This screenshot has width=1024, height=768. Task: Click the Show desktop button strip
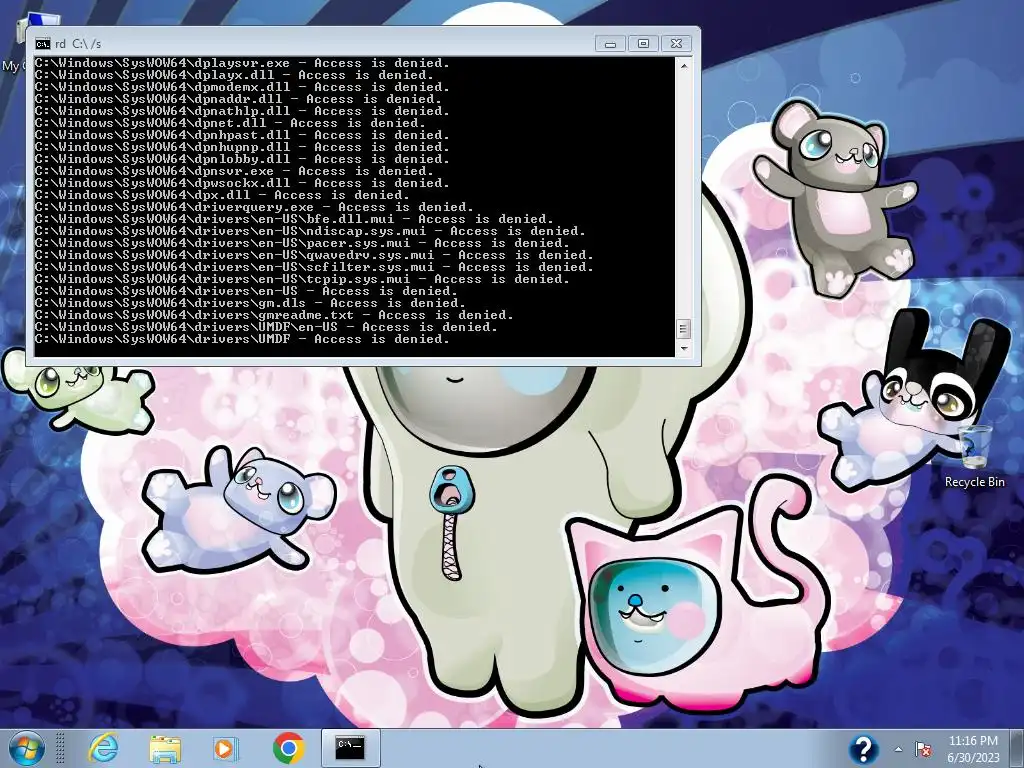(x=1019, y=748)
